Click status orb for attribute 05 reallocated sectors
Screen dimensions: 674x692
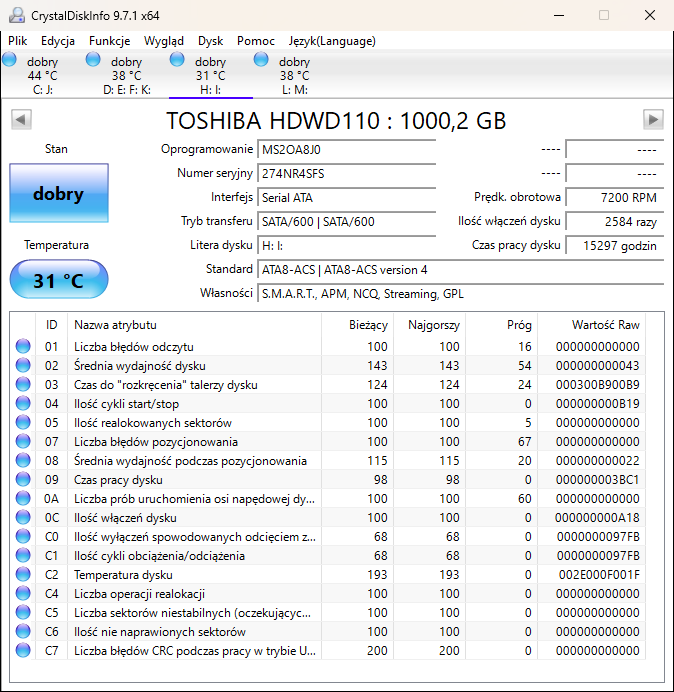coord(23,423)
